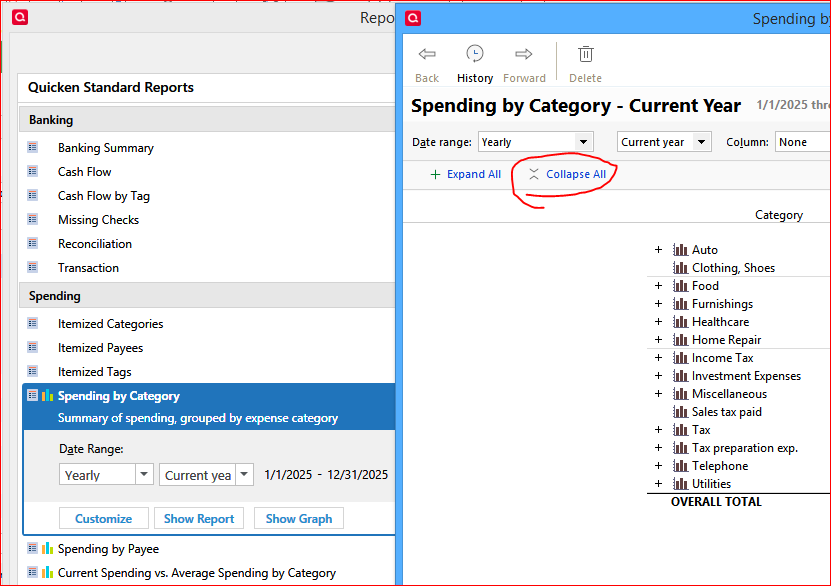Click the Category column header
The image size is (831, 586).
[779, 215]
